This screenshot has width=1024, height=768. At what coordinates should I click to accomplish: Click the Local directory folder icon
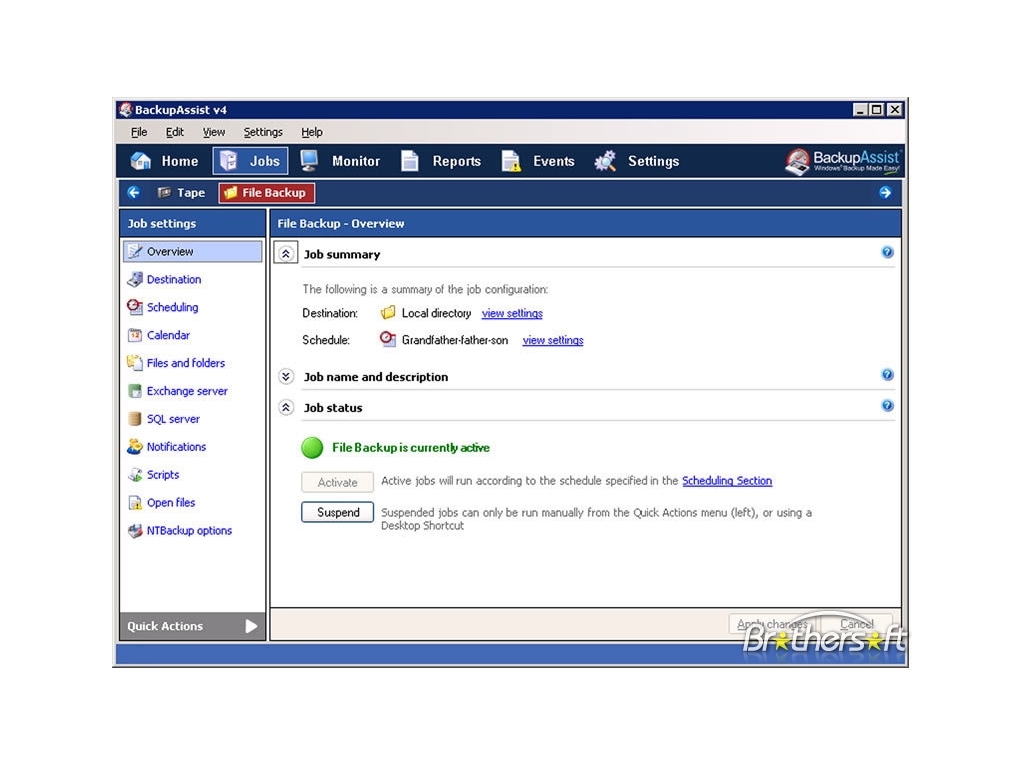[x=388, y=313]
